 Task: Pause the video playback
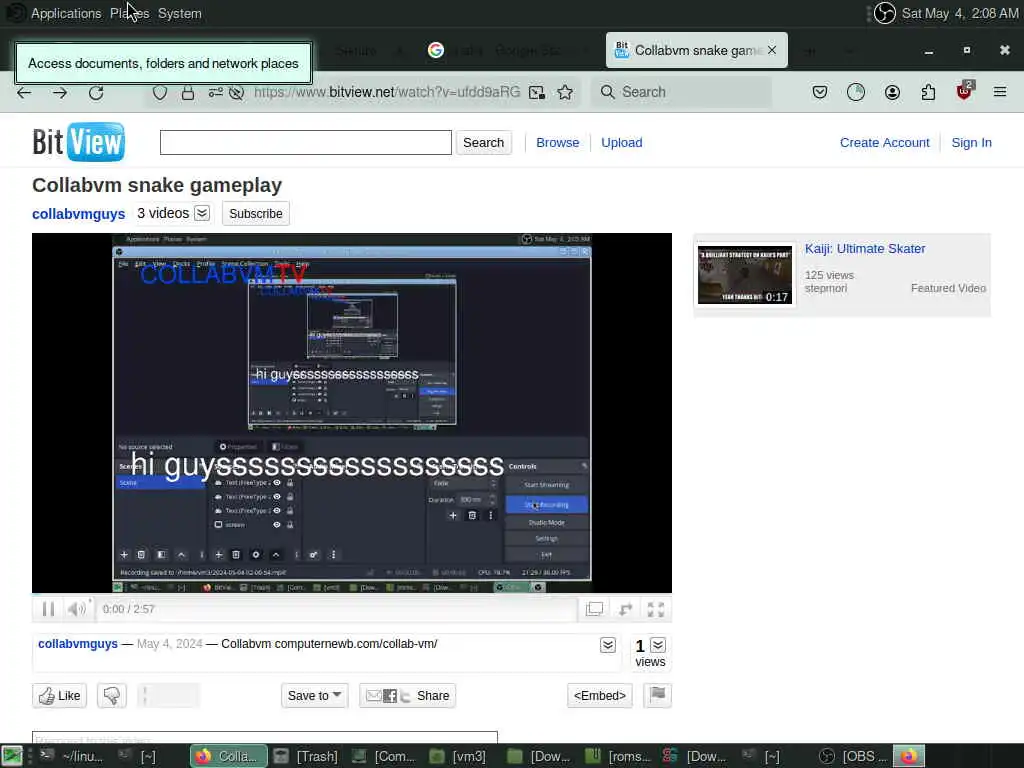(48, 609)
